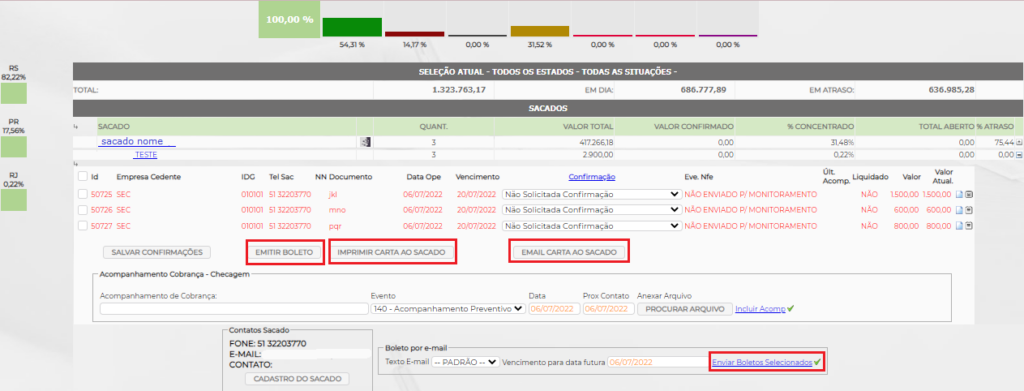Collapse the TESTE row with minus icon
This screenshot has height=391, width=1024.
pyautogui.click(x=1019, y=155)
